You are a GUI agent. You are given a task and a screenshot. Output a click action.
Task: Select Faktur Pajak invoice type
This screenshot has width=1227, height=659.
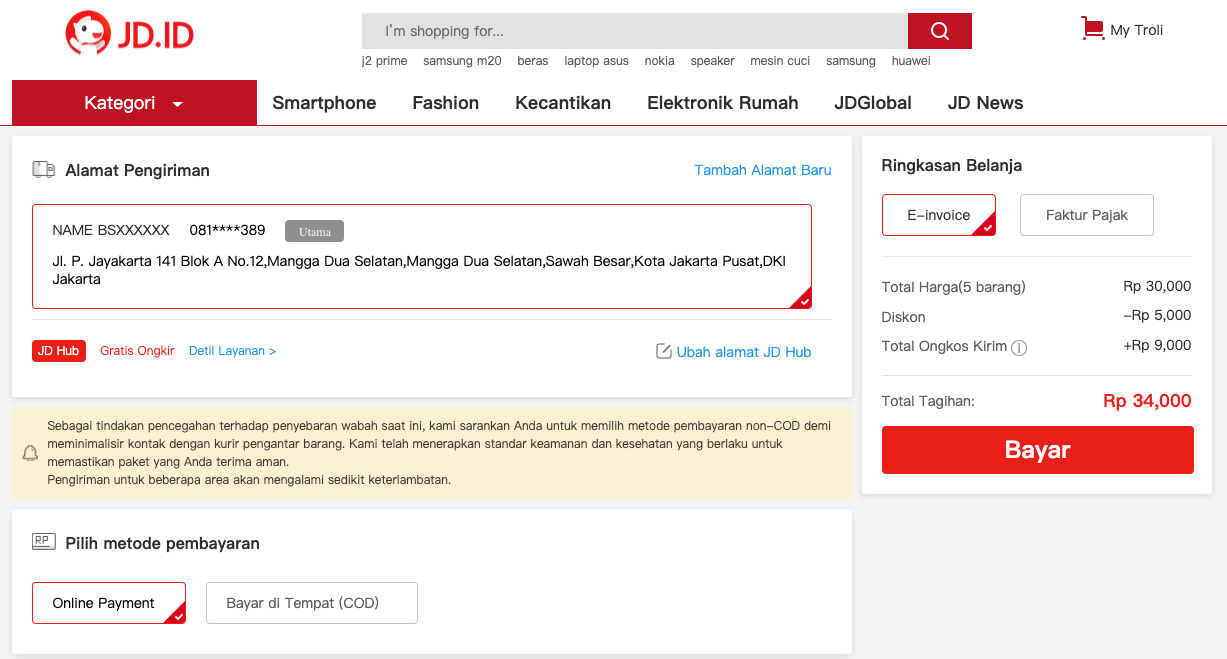(x=1086, y=215)
